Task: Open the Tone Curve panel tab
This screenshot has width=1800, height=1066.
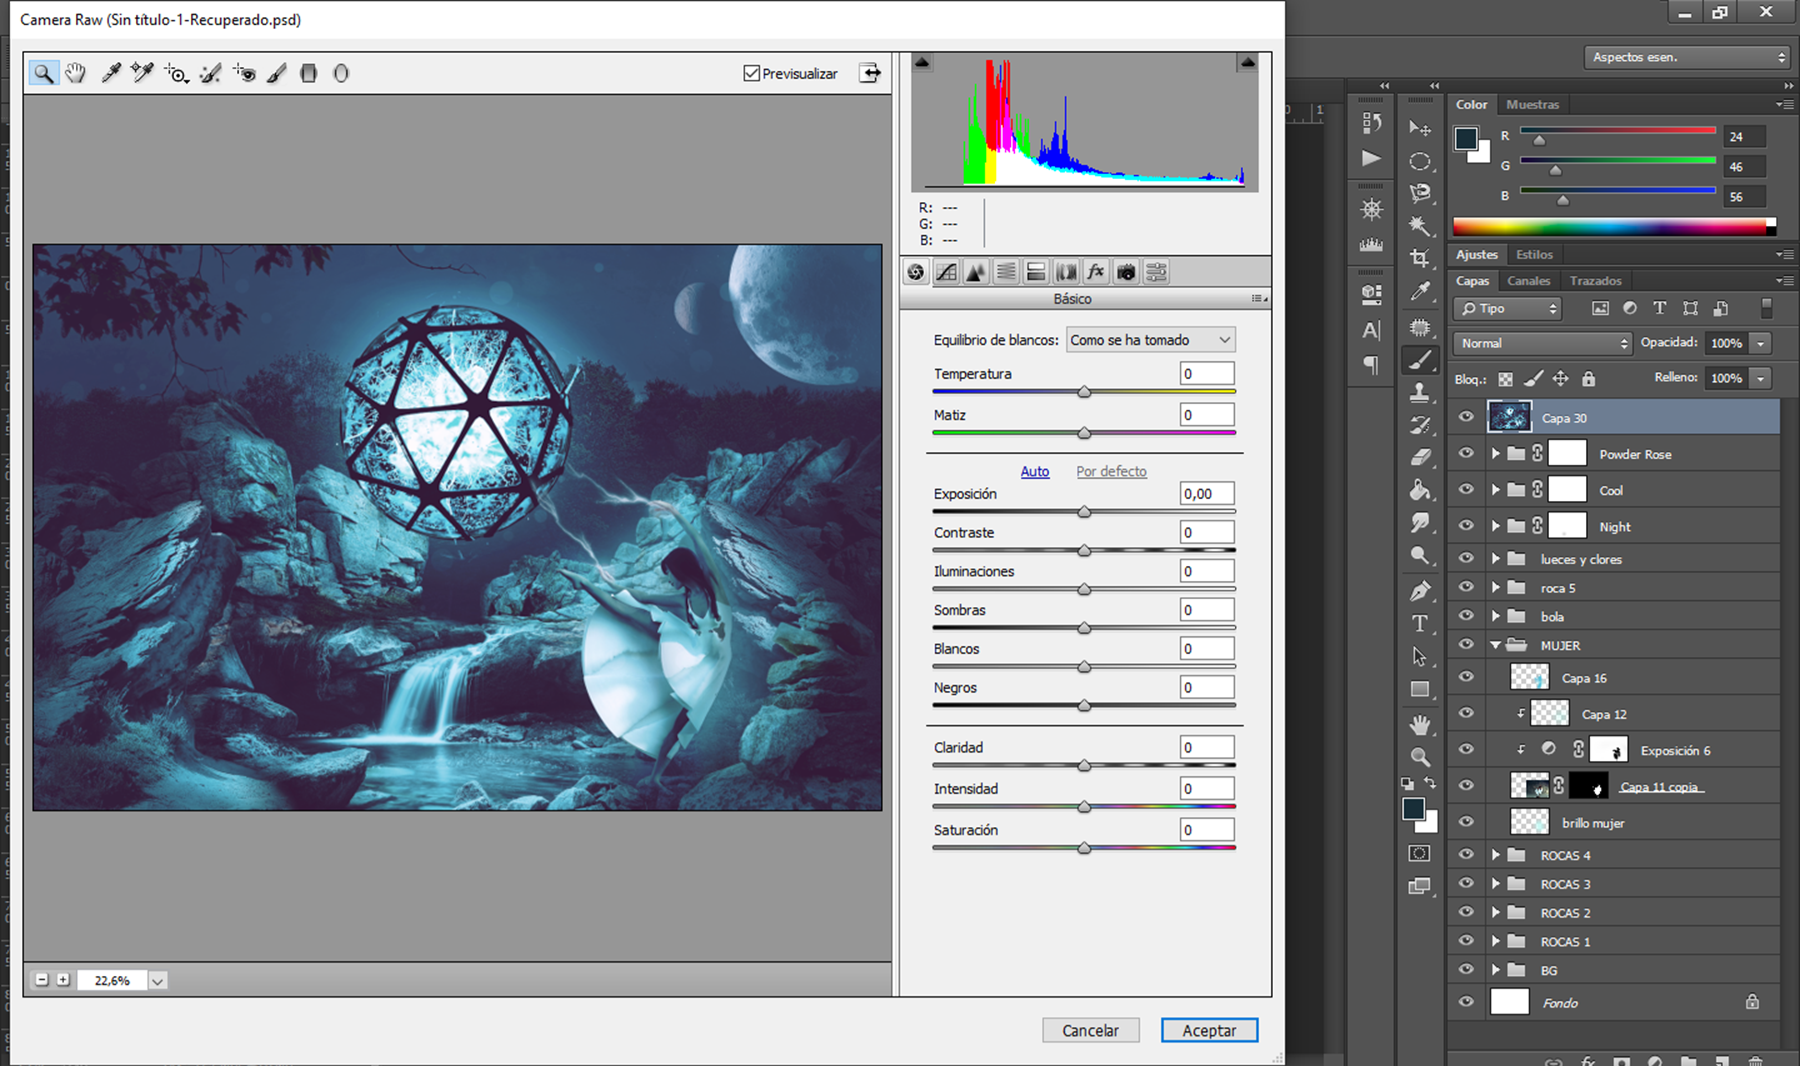Action: coord(946,272)
